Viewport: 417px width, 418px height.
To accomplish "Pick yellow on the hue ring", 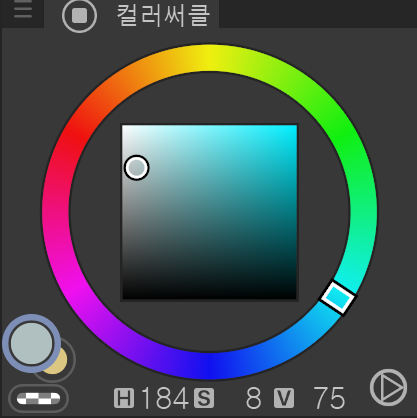I will point(209,58).
